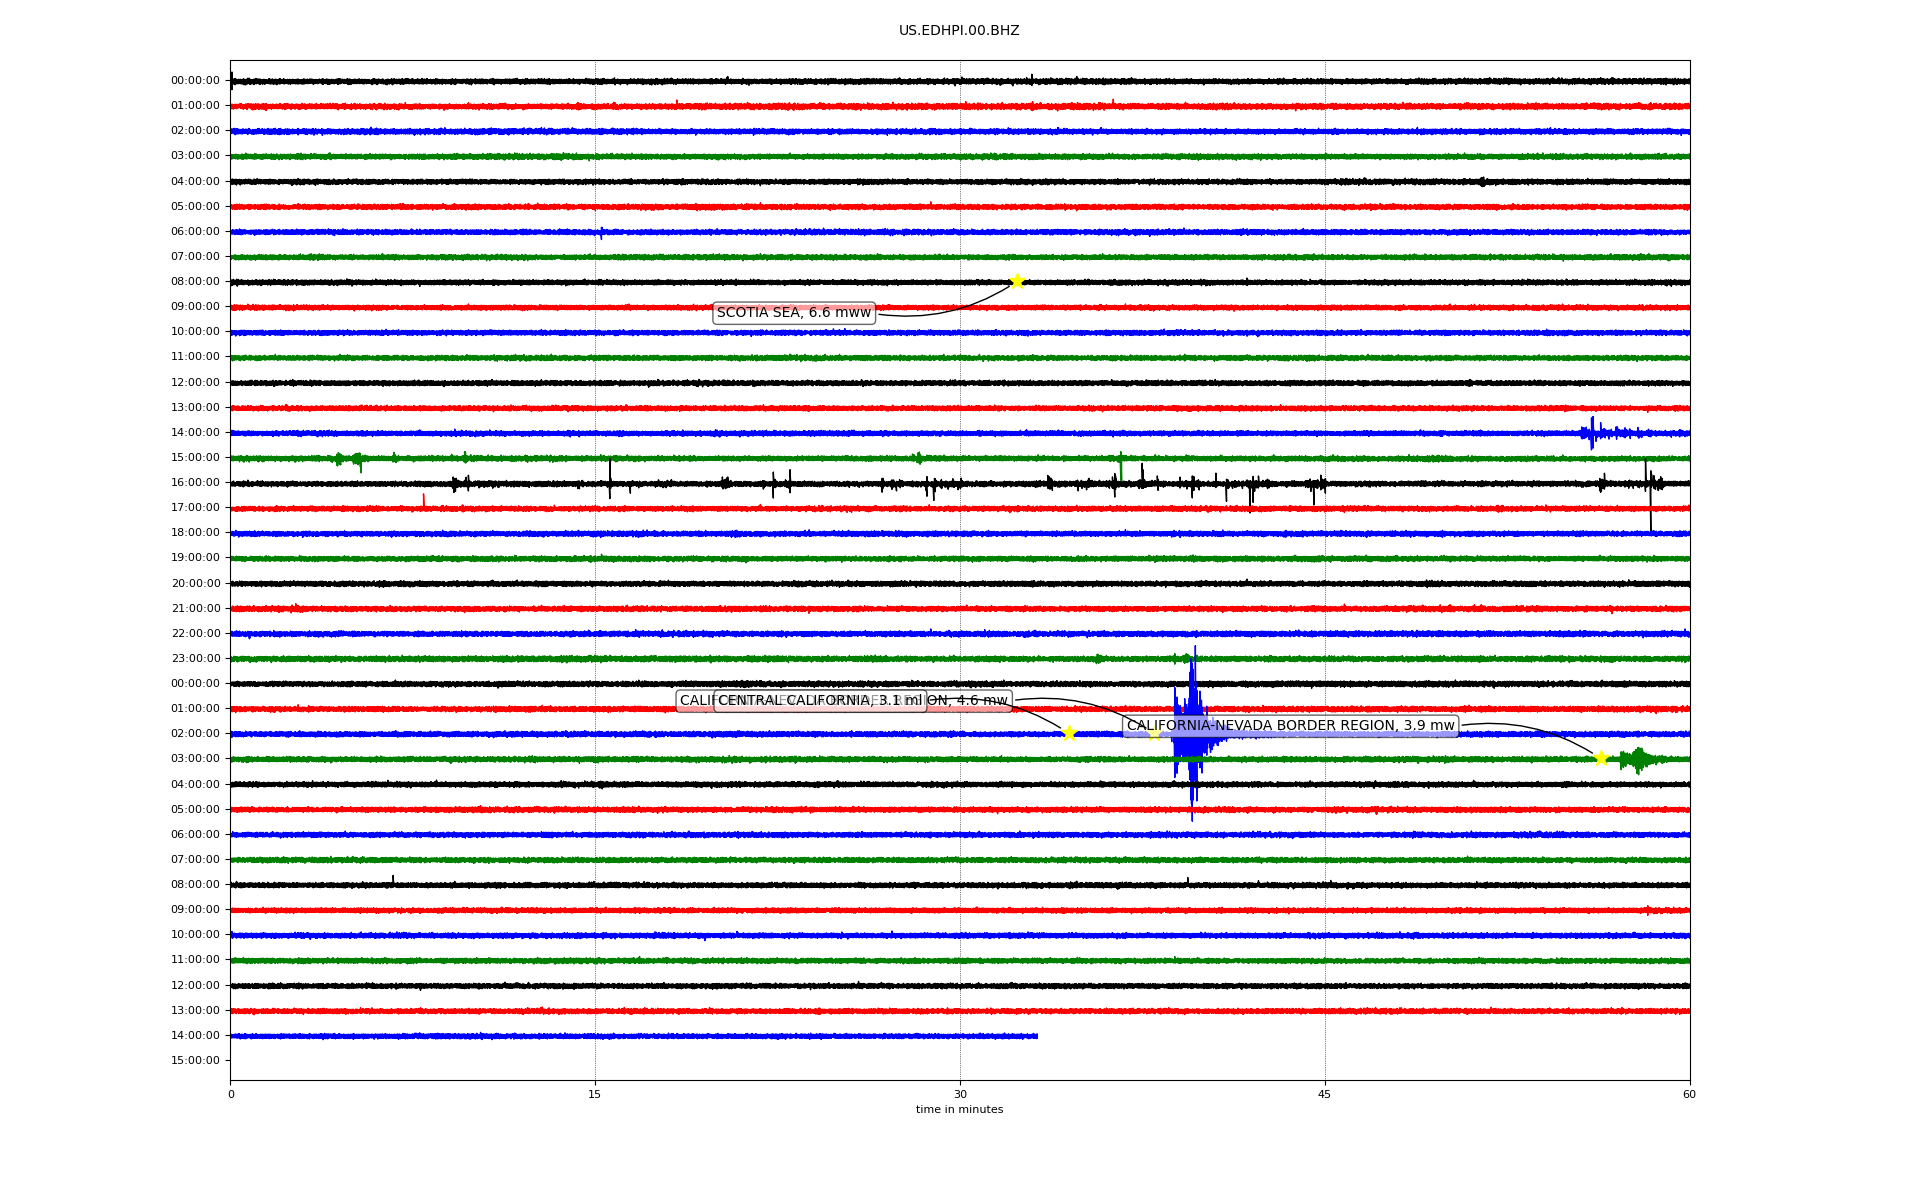Click the 19:00:00 time axis label
1920x1200 pixels.
[x=195, y=558]
